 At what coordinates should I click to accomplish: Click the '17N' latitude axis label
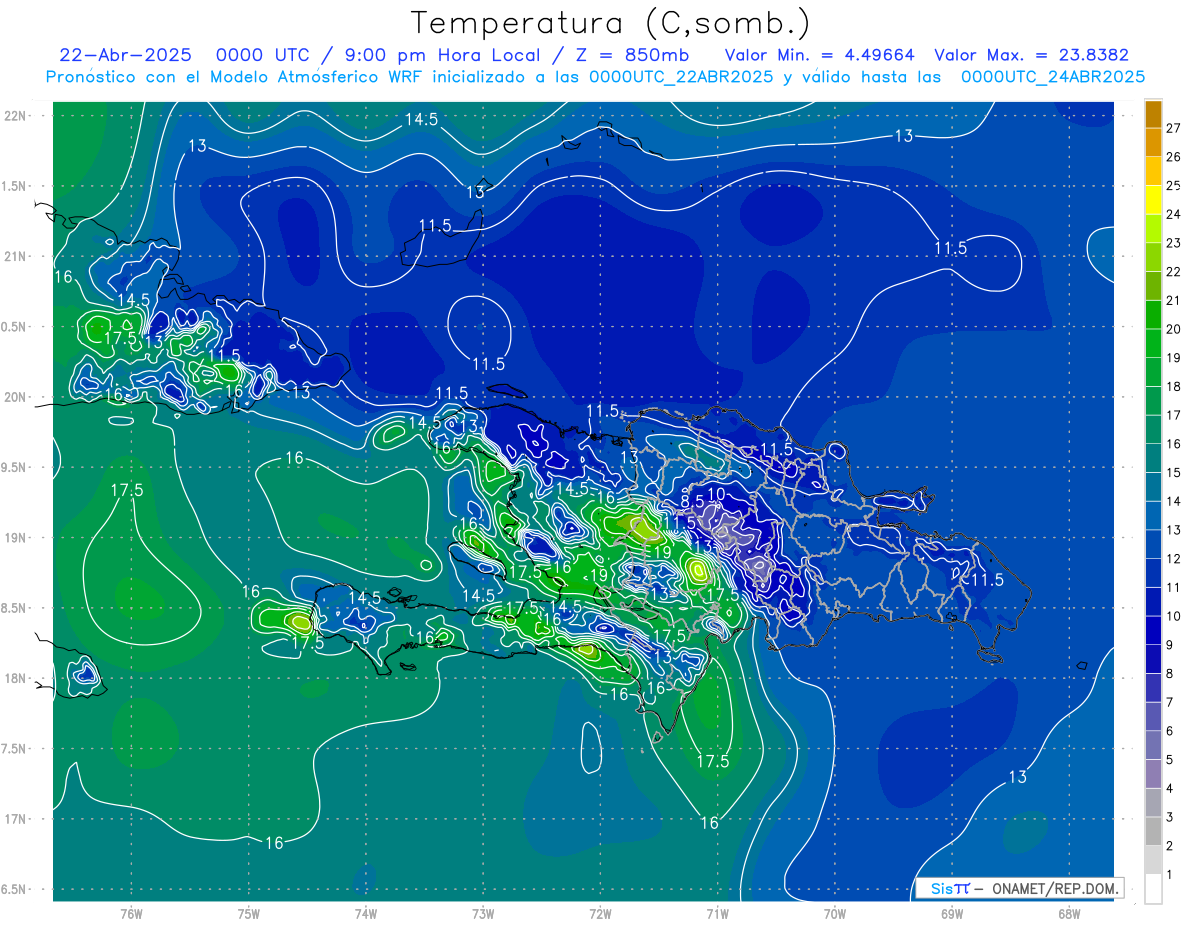coord(15,819)
